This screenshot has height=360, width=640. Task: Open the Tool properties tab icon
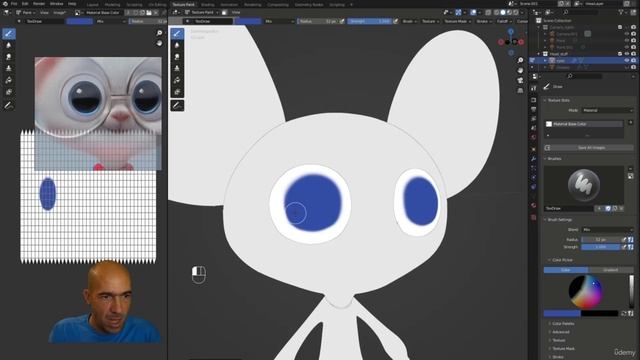[533, 88]
